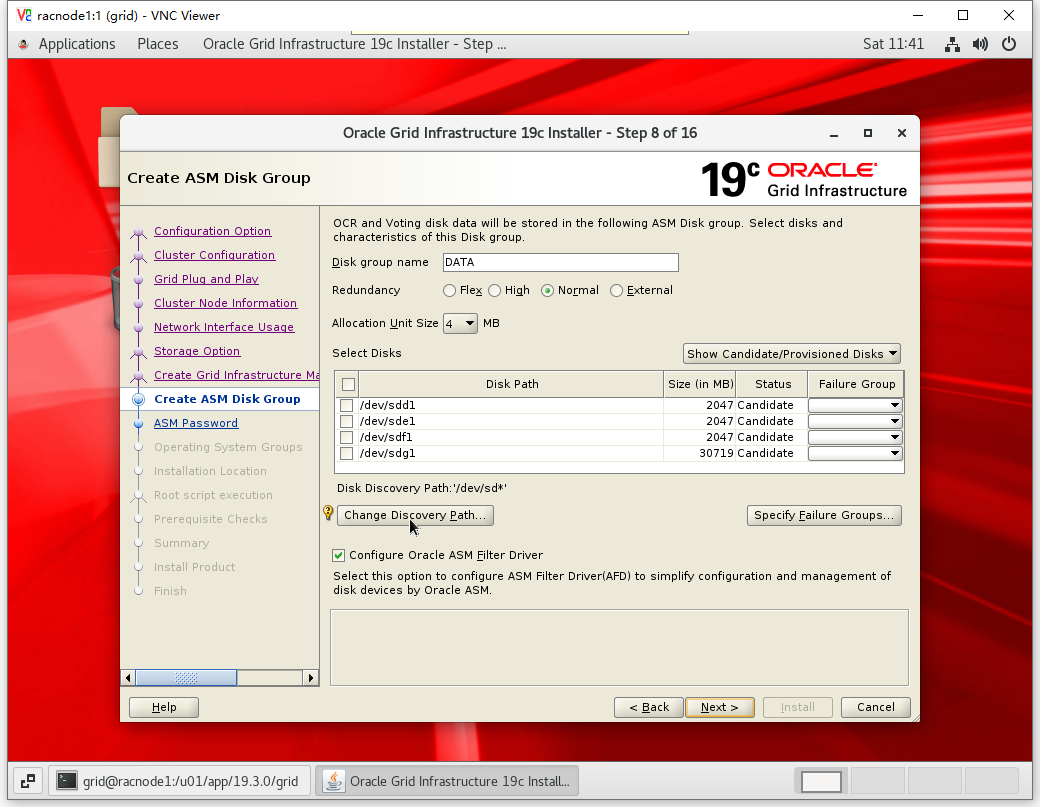Select the External redundancy option

617,291
